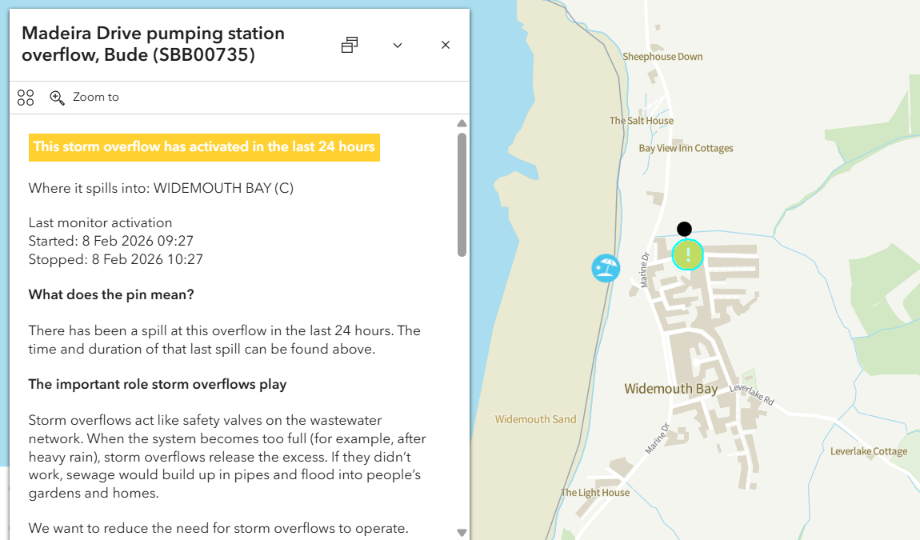Click the popup's vertical scrollbar thumb
Viewport: 920px width, 540px height.
click(461, 195)
